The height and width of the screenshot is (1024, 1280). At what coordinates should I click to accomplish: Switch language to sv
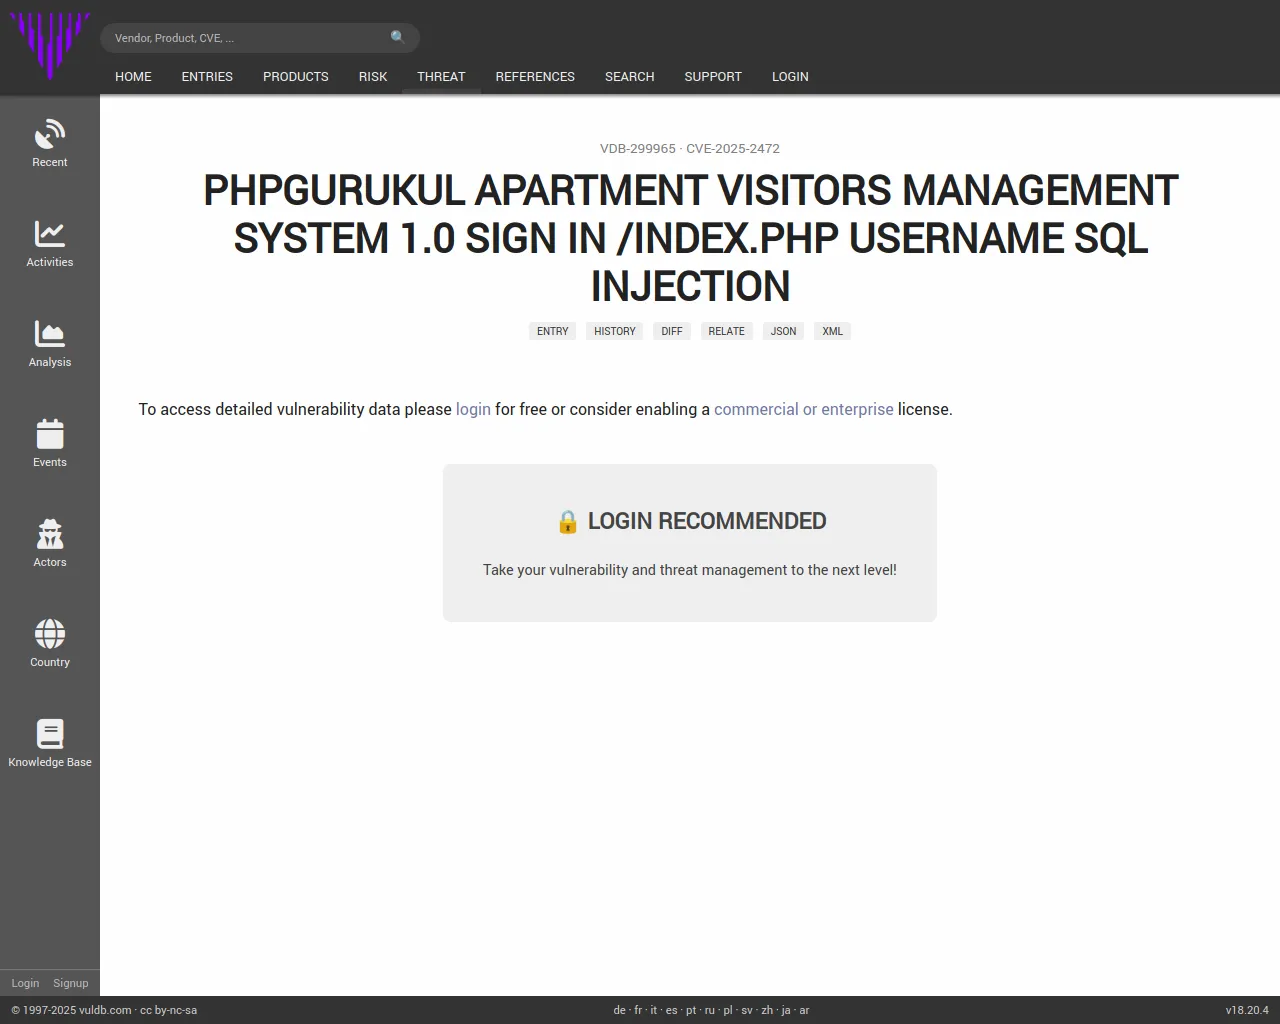747,1010
